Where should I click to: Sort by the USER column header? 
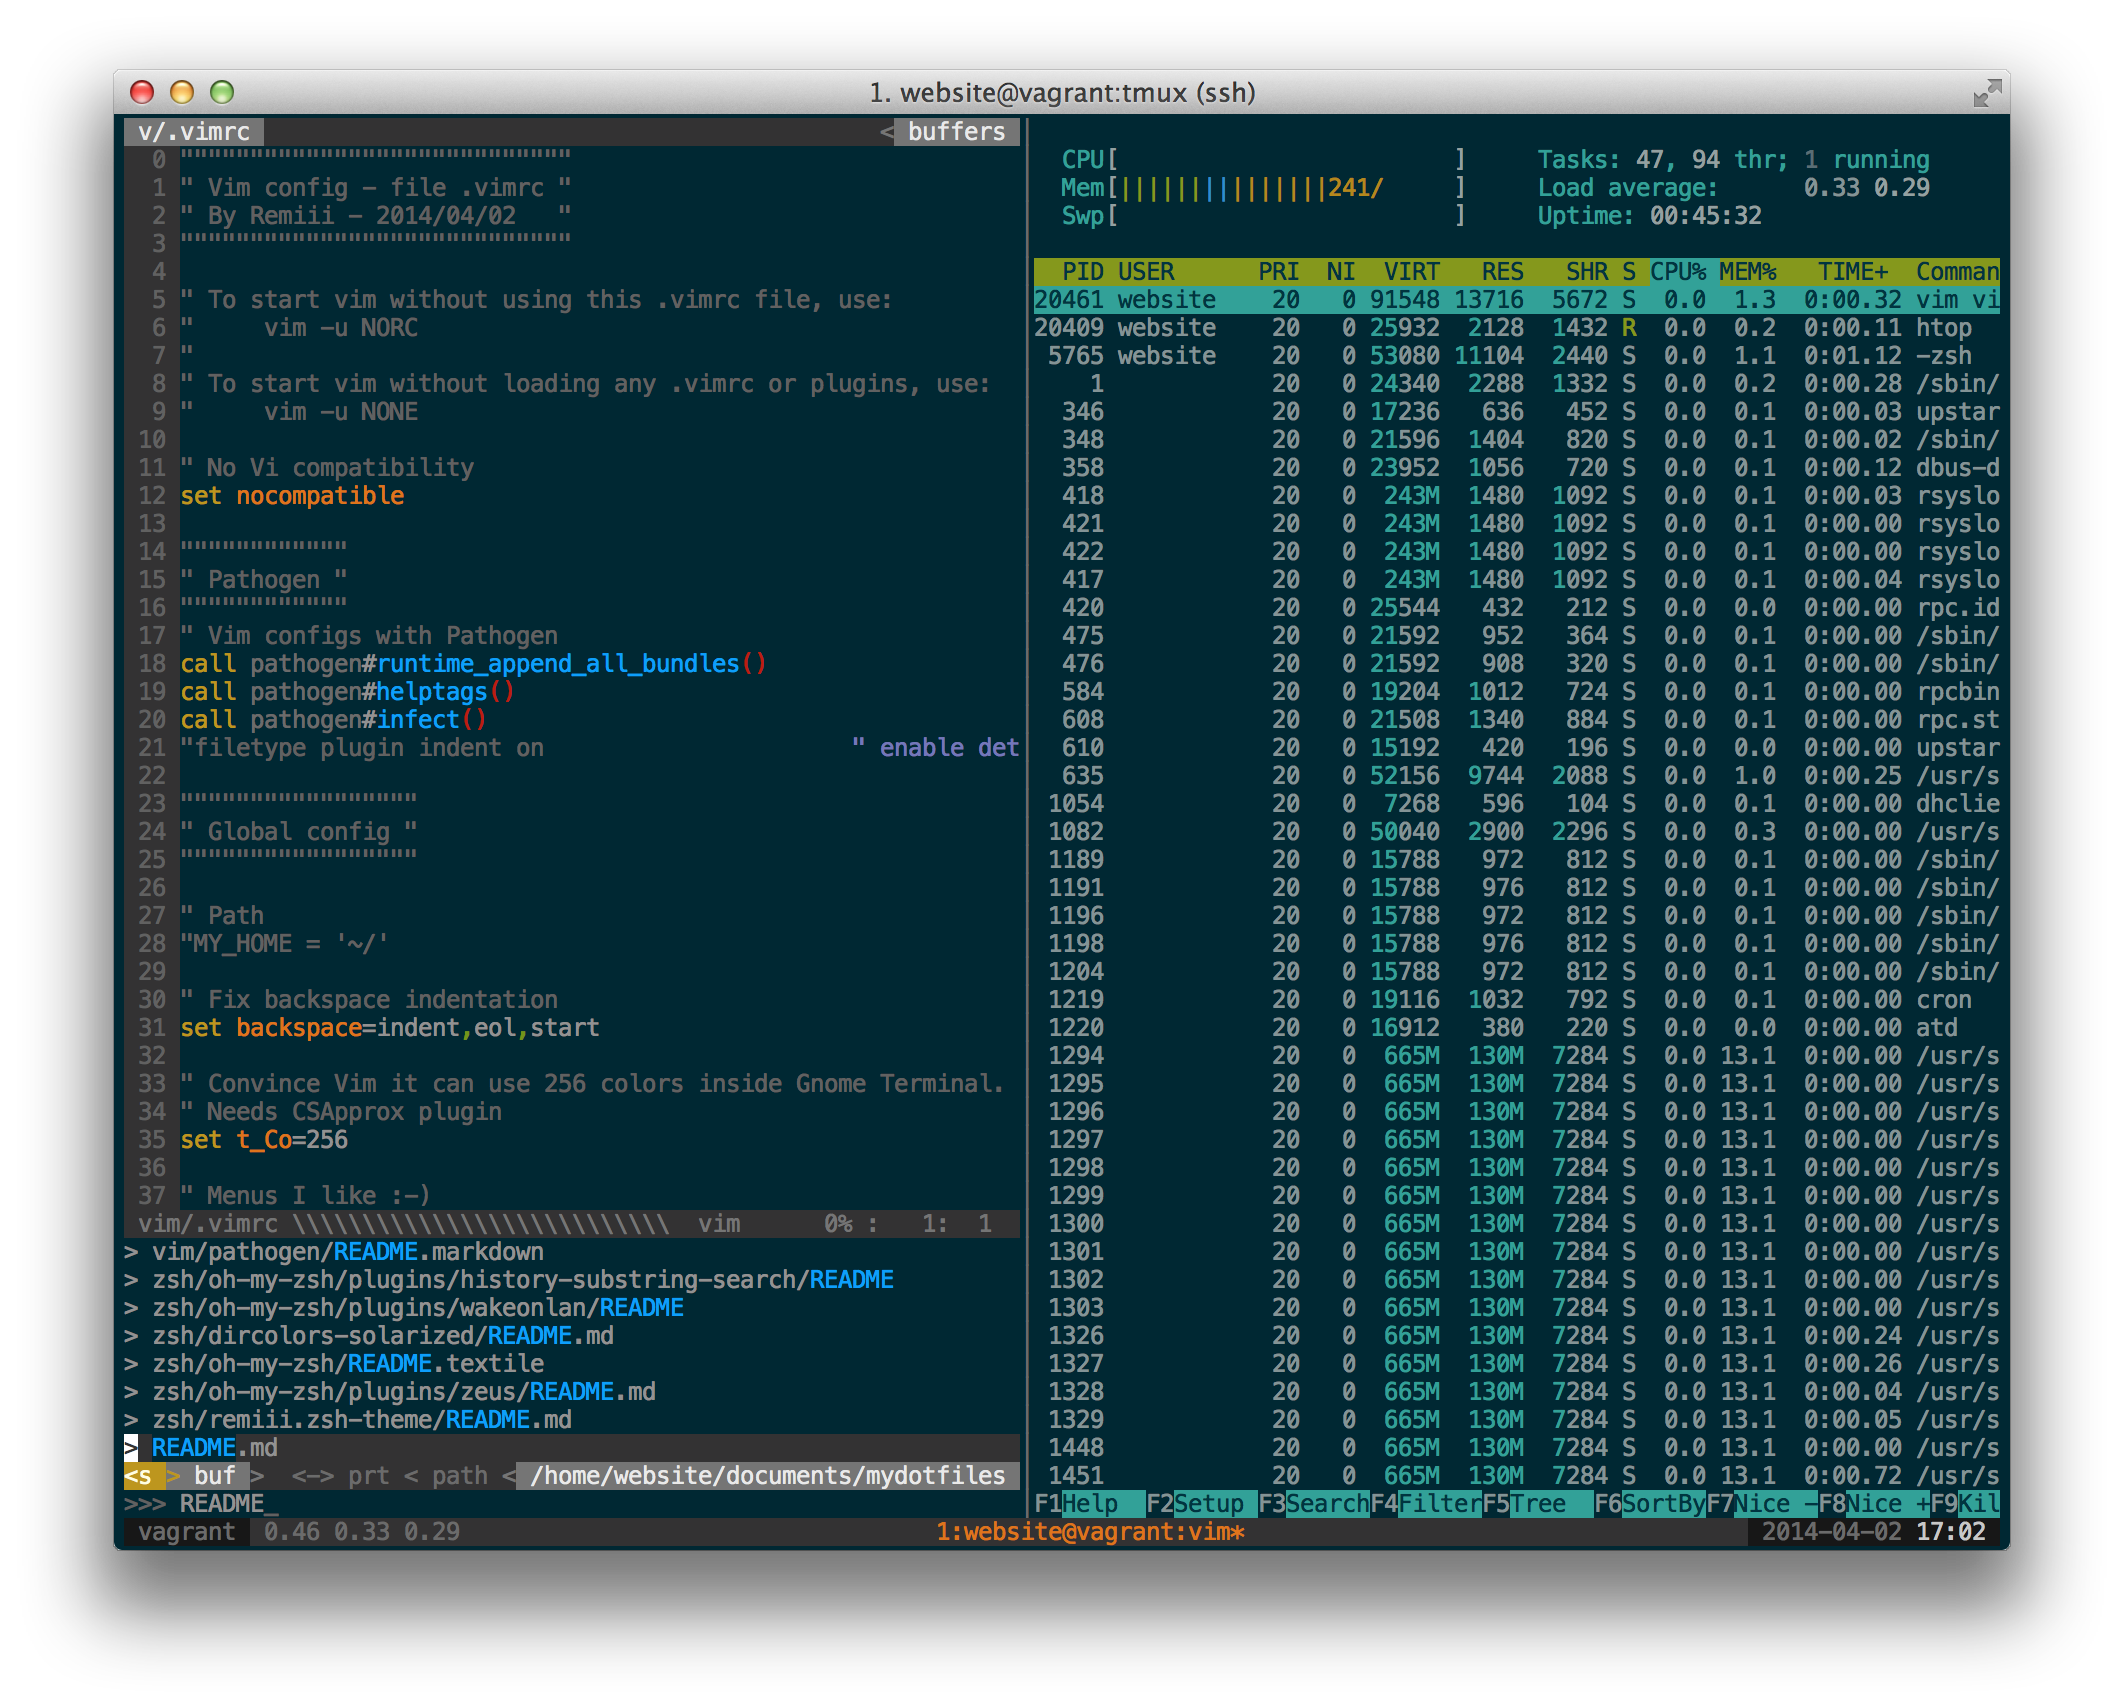(1146, 272)
